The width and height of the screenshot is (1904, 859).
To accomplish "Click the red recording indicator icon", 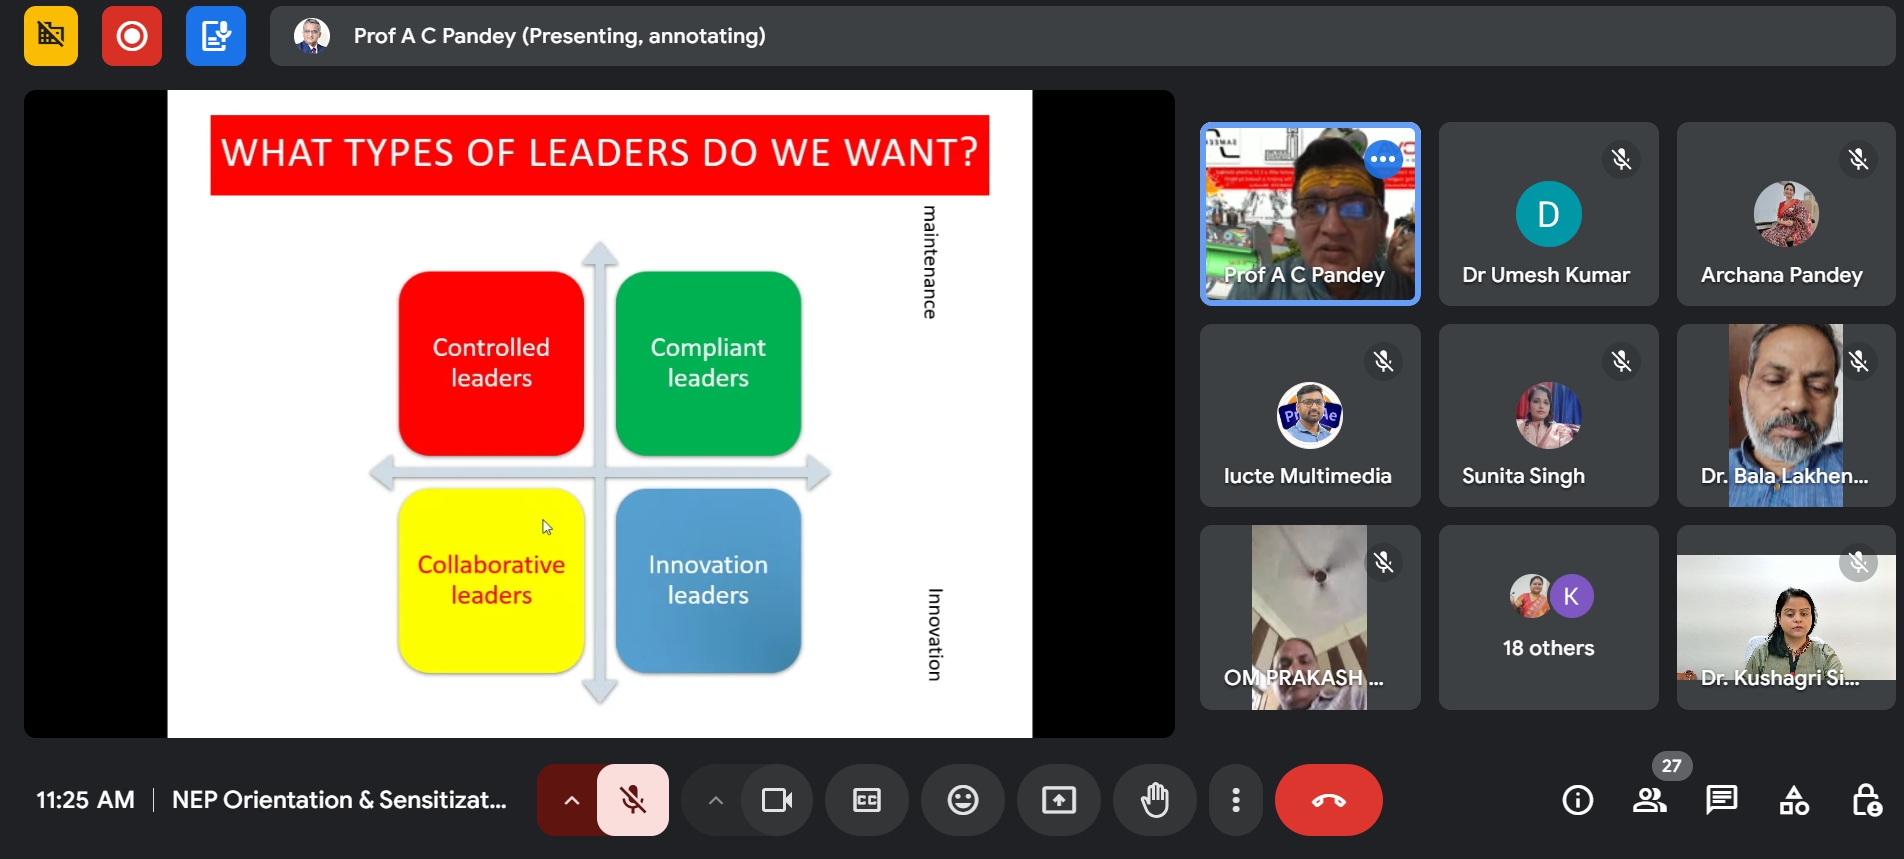I will pos(131,36).
